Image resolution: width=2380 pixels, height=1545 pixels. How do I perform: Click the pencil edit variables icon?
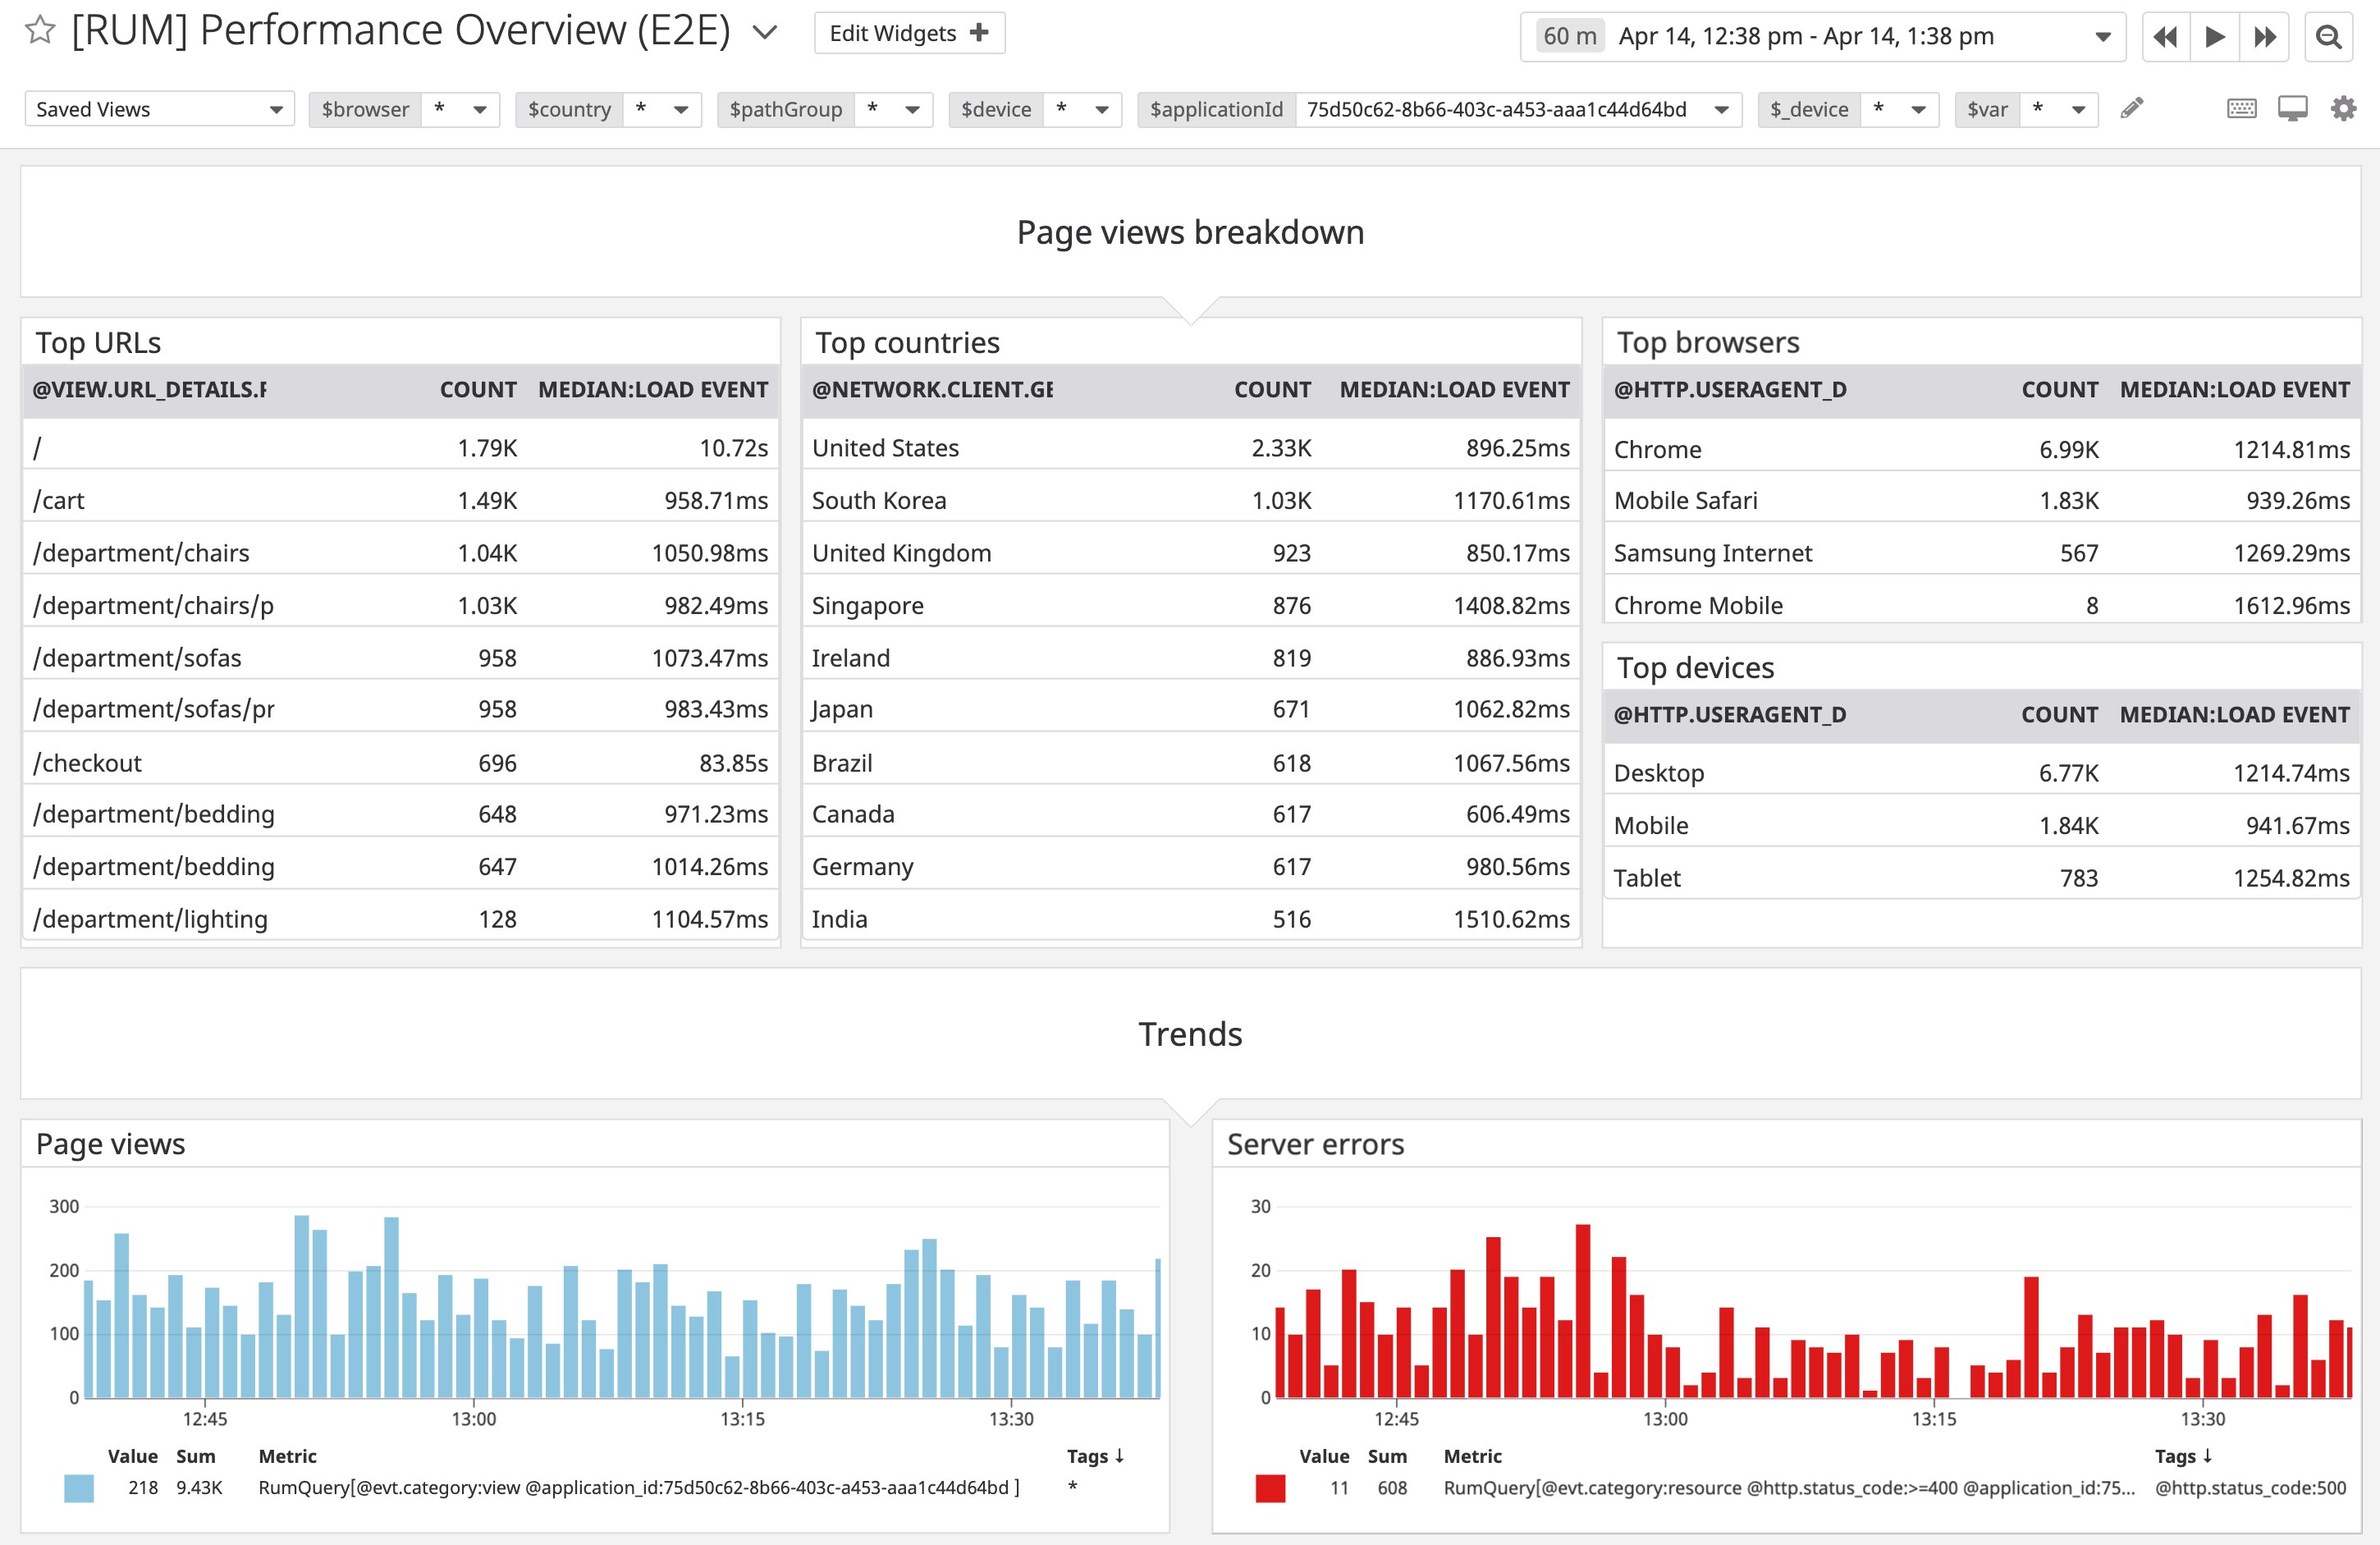(x=2131, y=108)
